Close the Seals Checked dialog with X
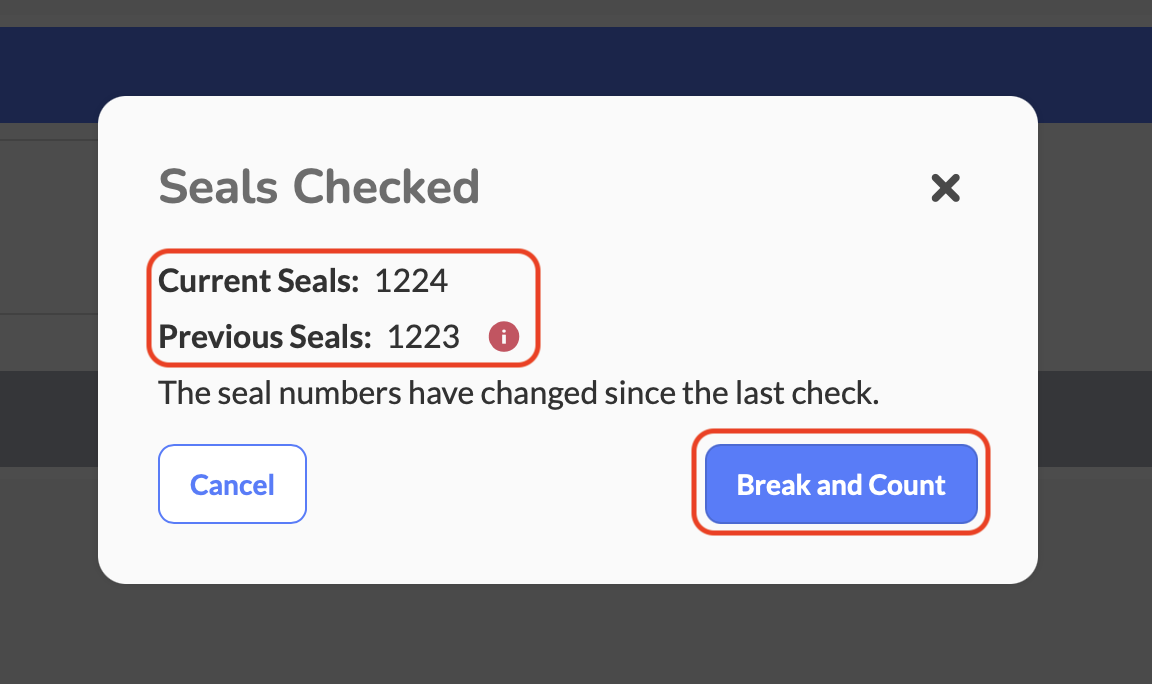This screenshot has height=684, width=1152. [945, 187]
